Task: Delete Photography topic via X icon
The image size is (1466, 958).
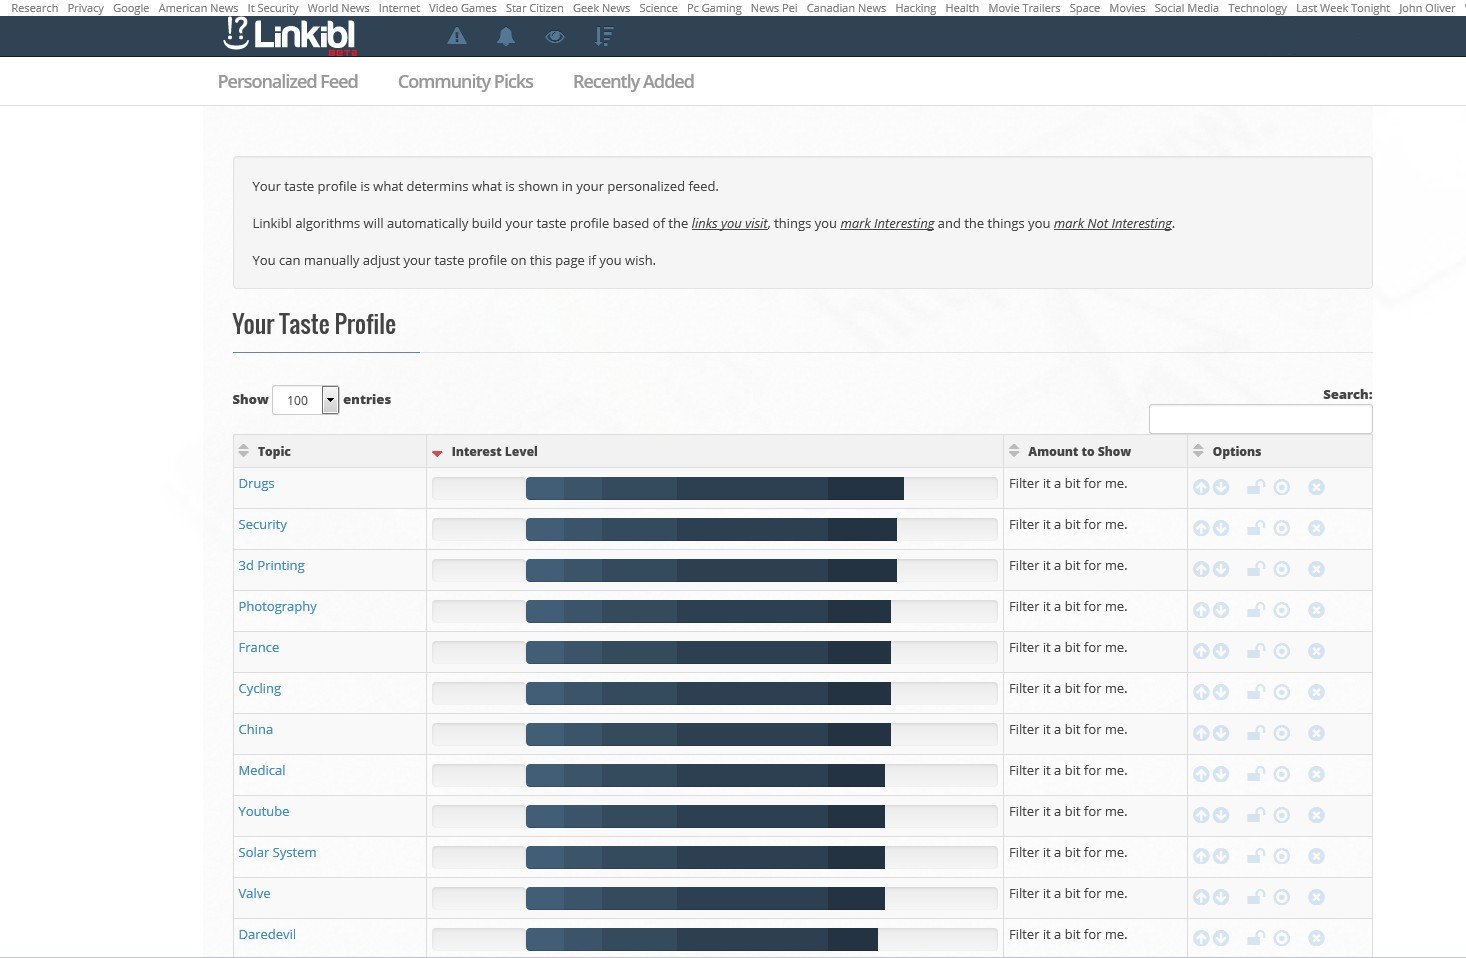Action: click(1316, 610)
